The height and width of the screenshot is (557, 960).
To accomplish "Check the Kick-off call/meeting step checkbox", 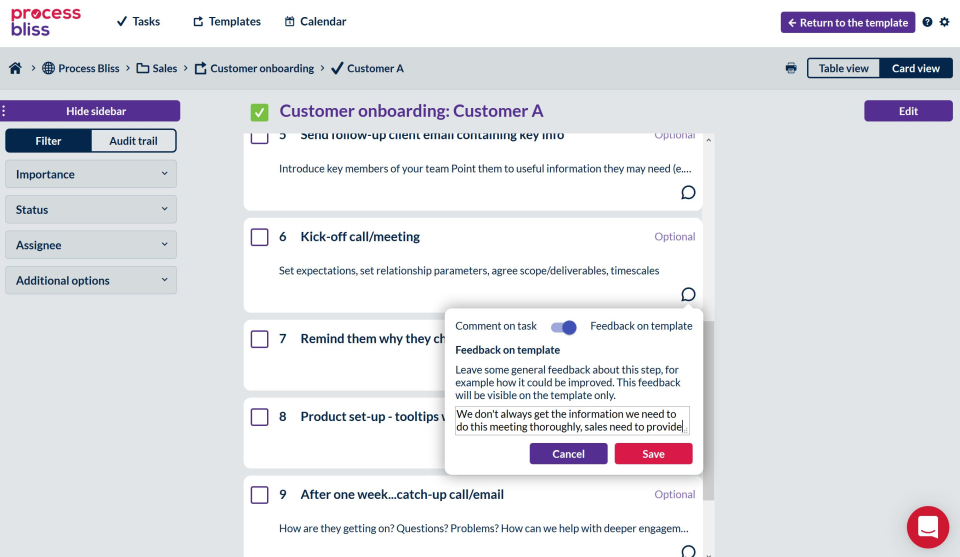I will (260, 237).
